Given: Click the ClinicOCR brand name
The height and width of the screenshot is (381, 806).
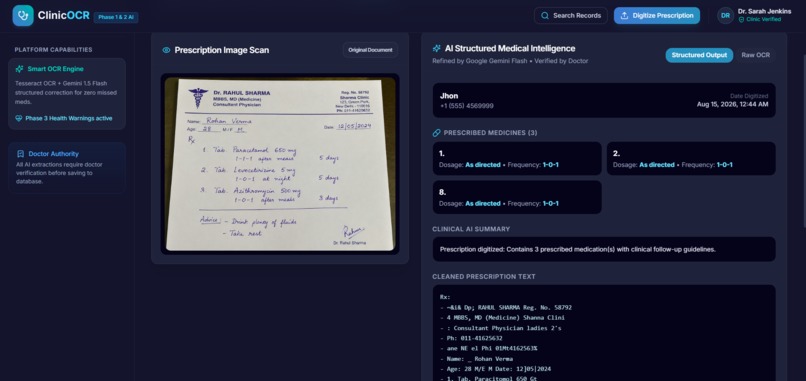Looking at the screenshot, I should (x=63, y=15).
